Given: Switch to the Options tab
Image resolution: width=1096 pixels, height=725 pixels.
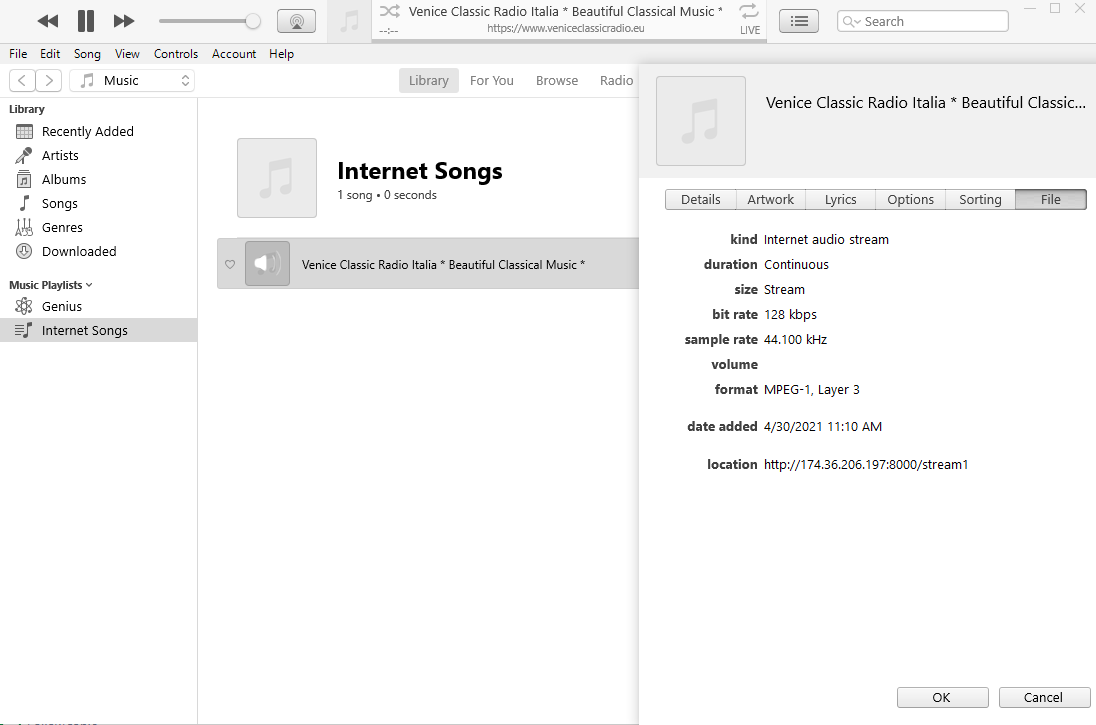Looking at the screenshot, I should point(910,199).
